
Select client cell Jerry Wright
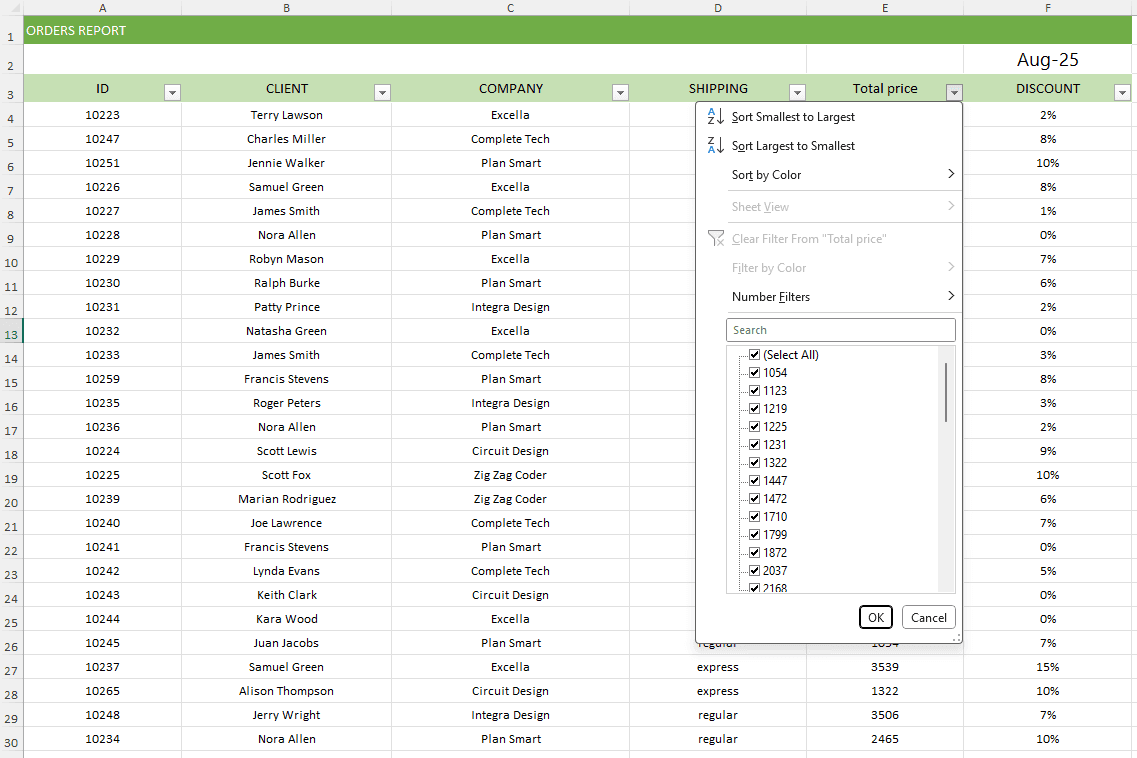tap(286, 715)
